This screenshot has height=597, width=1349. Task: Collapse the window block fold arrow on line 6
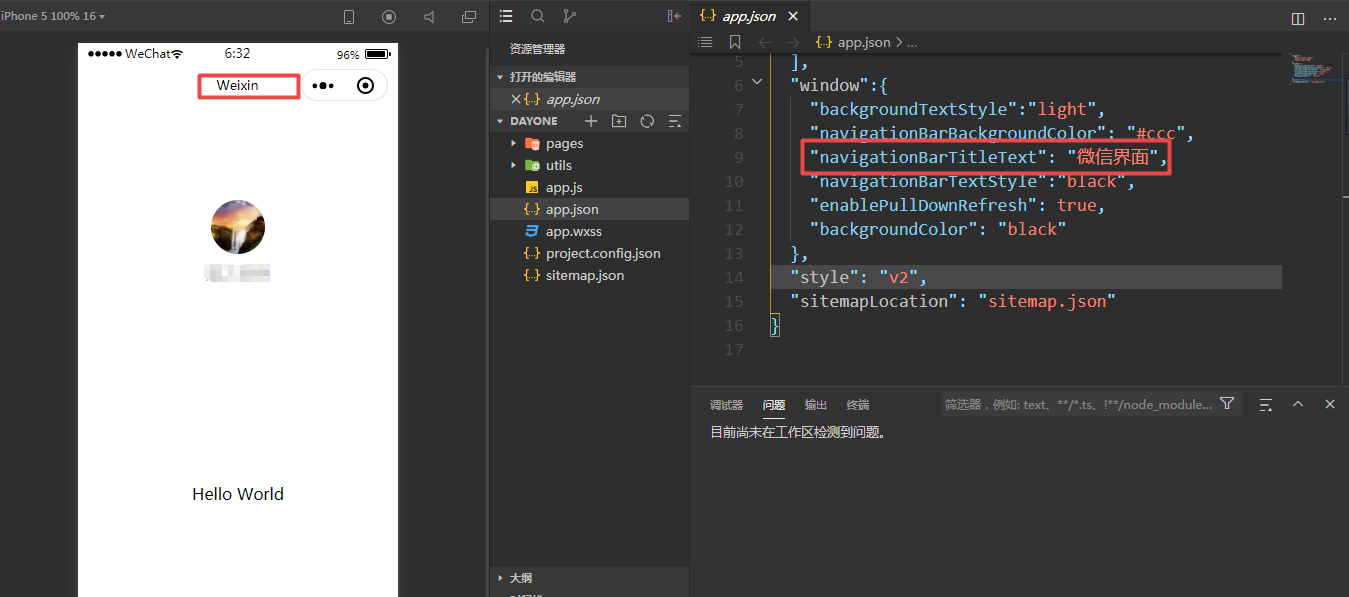click(x=757, y=84)
